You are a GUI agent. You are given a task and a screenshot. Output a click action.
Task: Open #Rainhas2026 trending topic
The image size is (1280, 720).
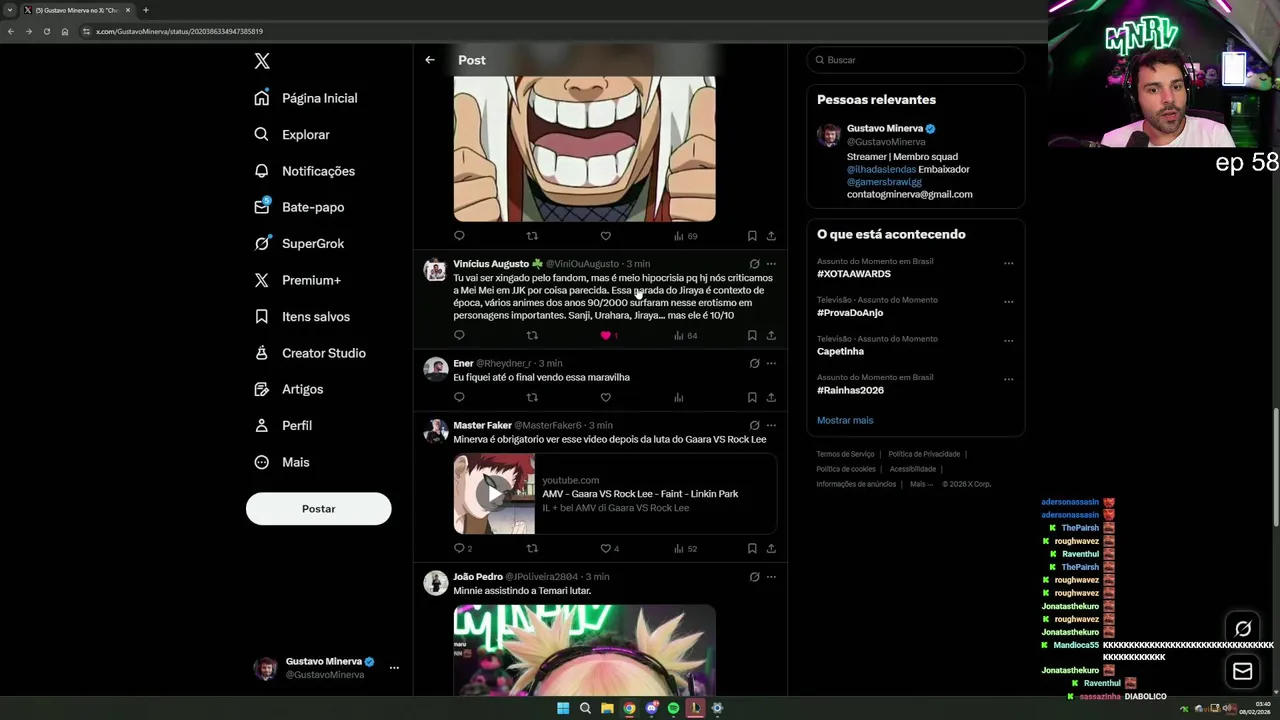pyautogui.click(x=850, y=391)
